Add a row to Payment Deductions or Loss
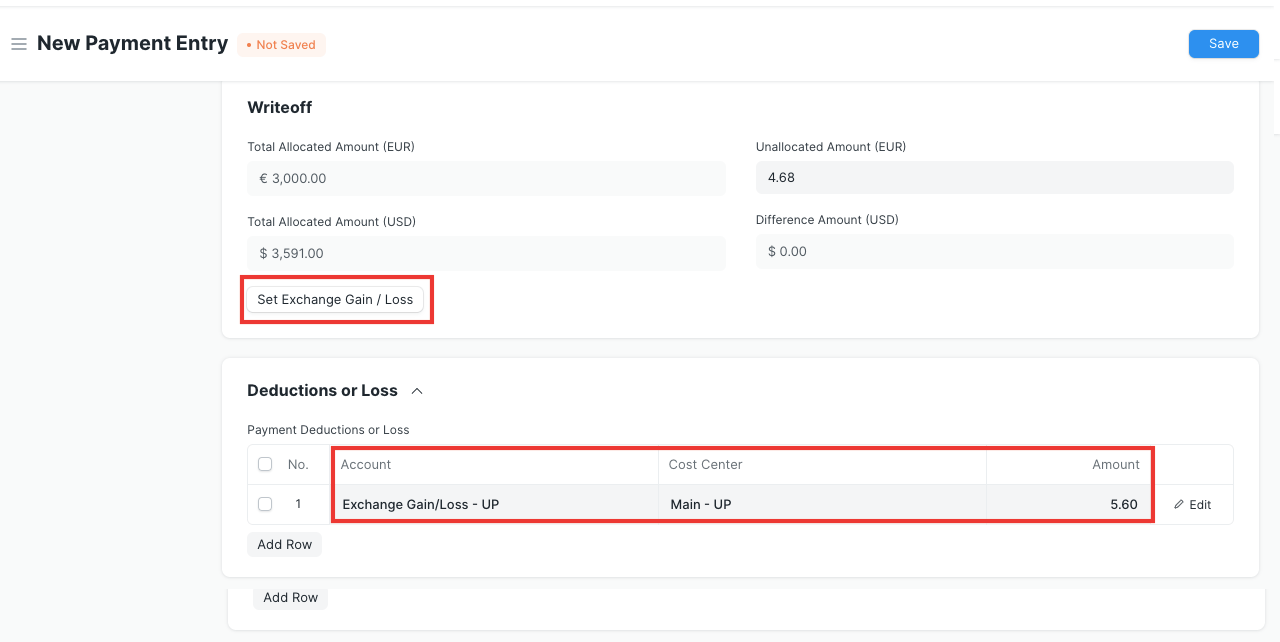 pos(284,544)
